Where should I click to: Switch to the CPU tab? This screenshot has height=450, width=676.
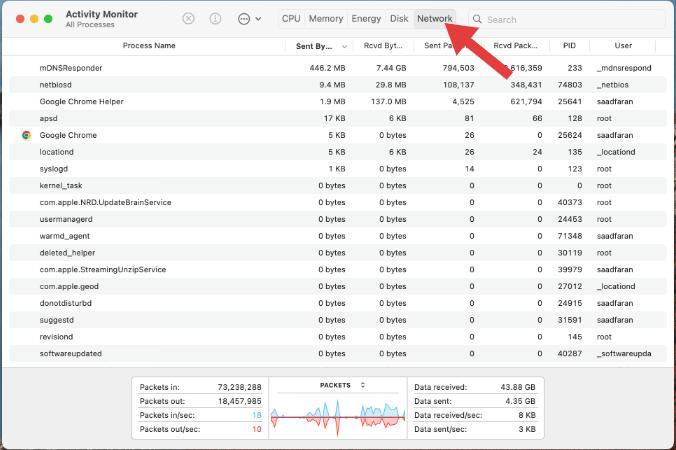291,19
